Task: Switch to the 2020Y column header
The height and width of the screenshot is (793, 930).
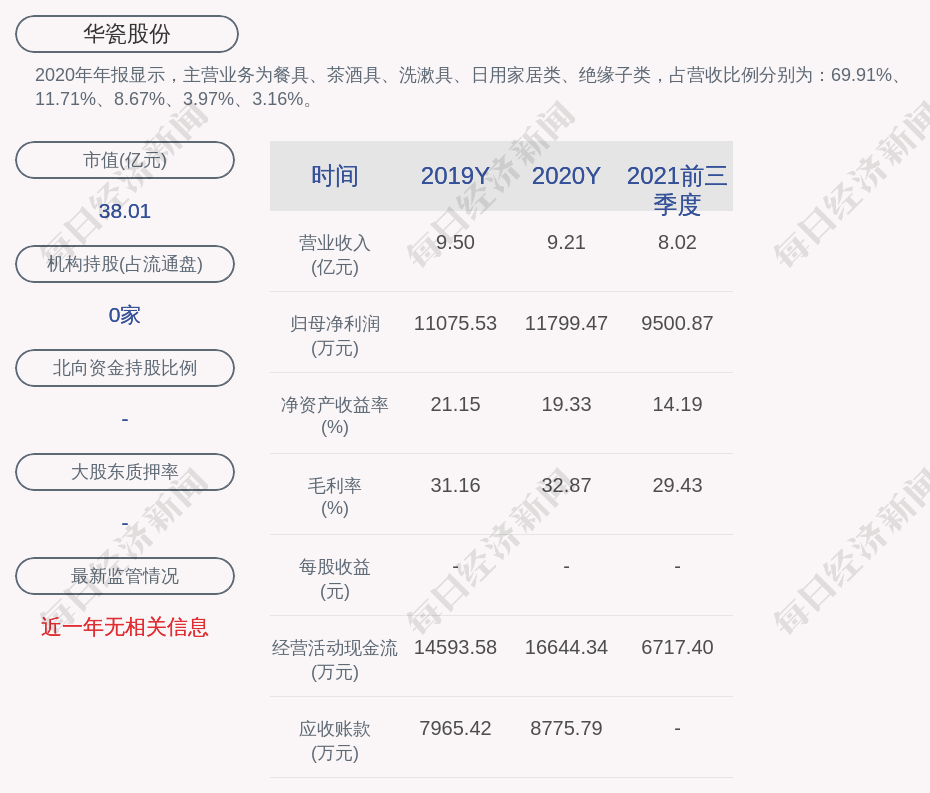Action: pyautogui.click(x=566, y=176)
